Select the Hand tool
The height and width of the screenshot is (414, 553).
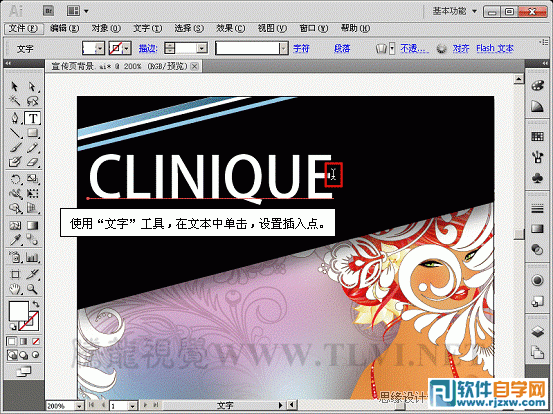point(14,289)
